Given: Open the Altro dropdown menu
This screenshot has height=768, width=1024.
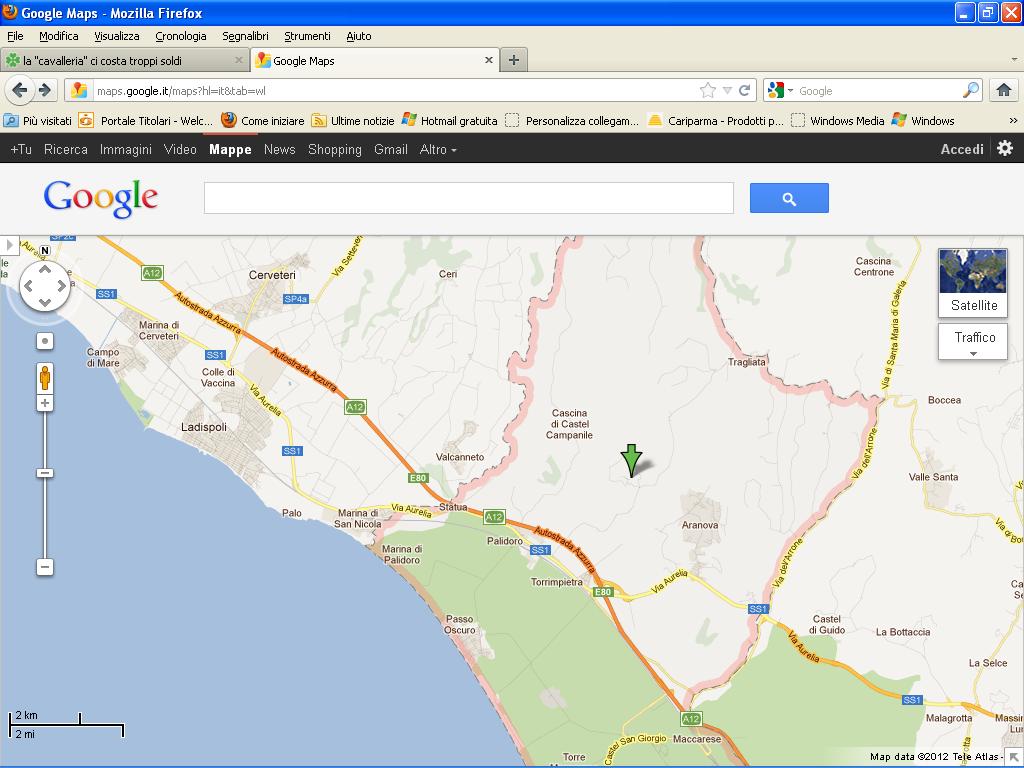Looking at the screenshot, I should (438, 149).
